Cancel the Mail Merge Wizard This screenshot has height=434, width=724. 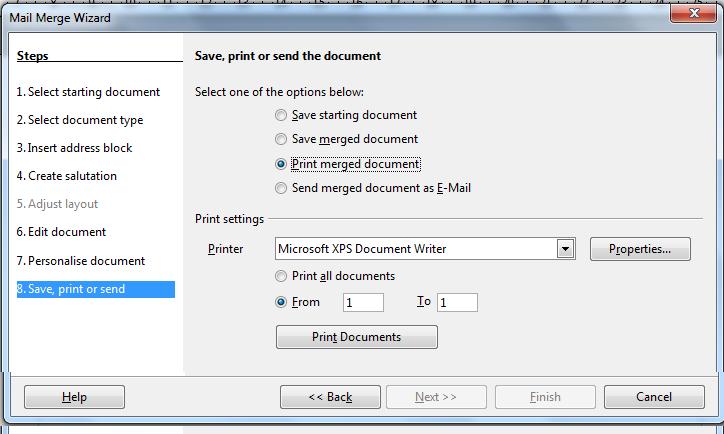coord(654,397)
